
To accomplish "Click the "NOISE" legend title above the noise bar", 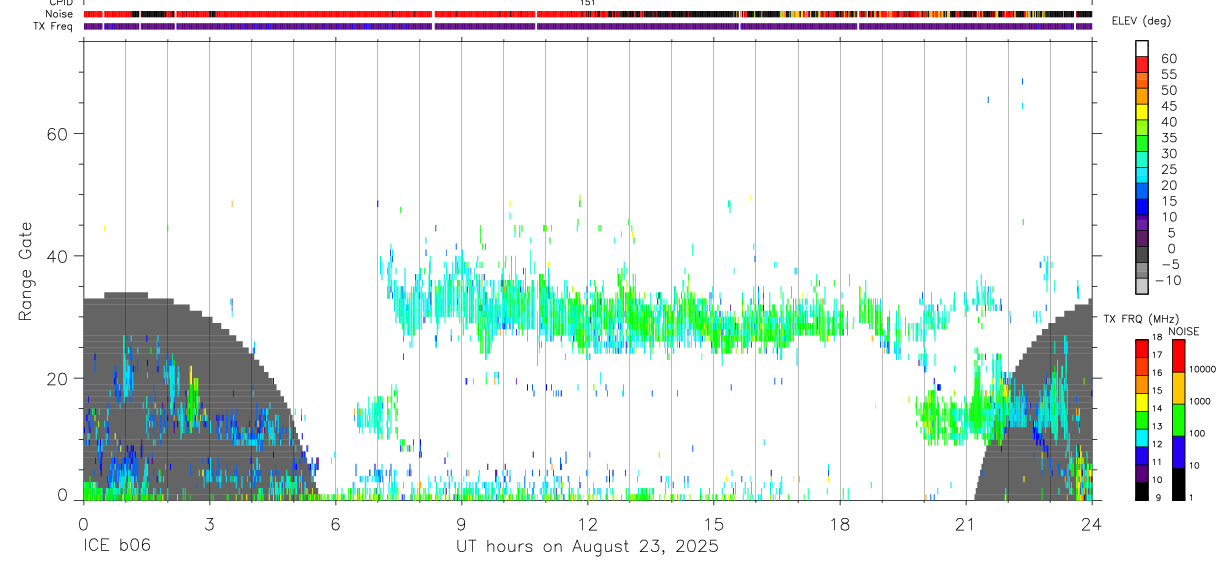I will [1184, 331].
